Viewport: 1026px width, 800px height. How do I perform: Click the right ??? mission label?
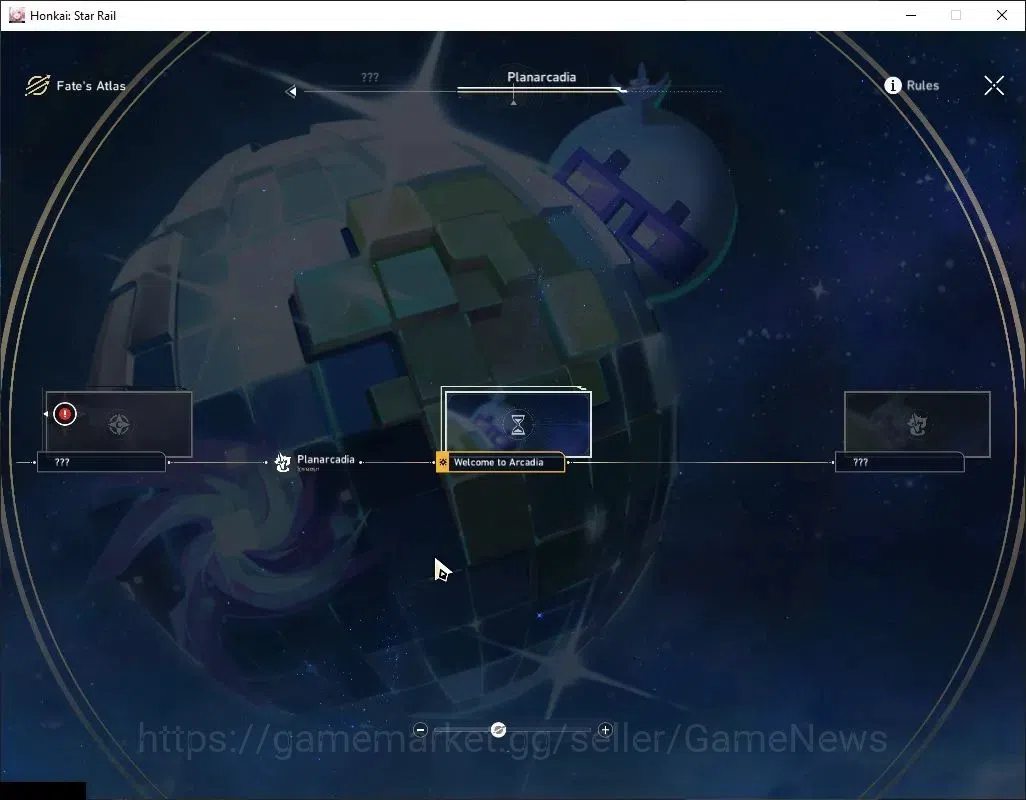point(899,462)
